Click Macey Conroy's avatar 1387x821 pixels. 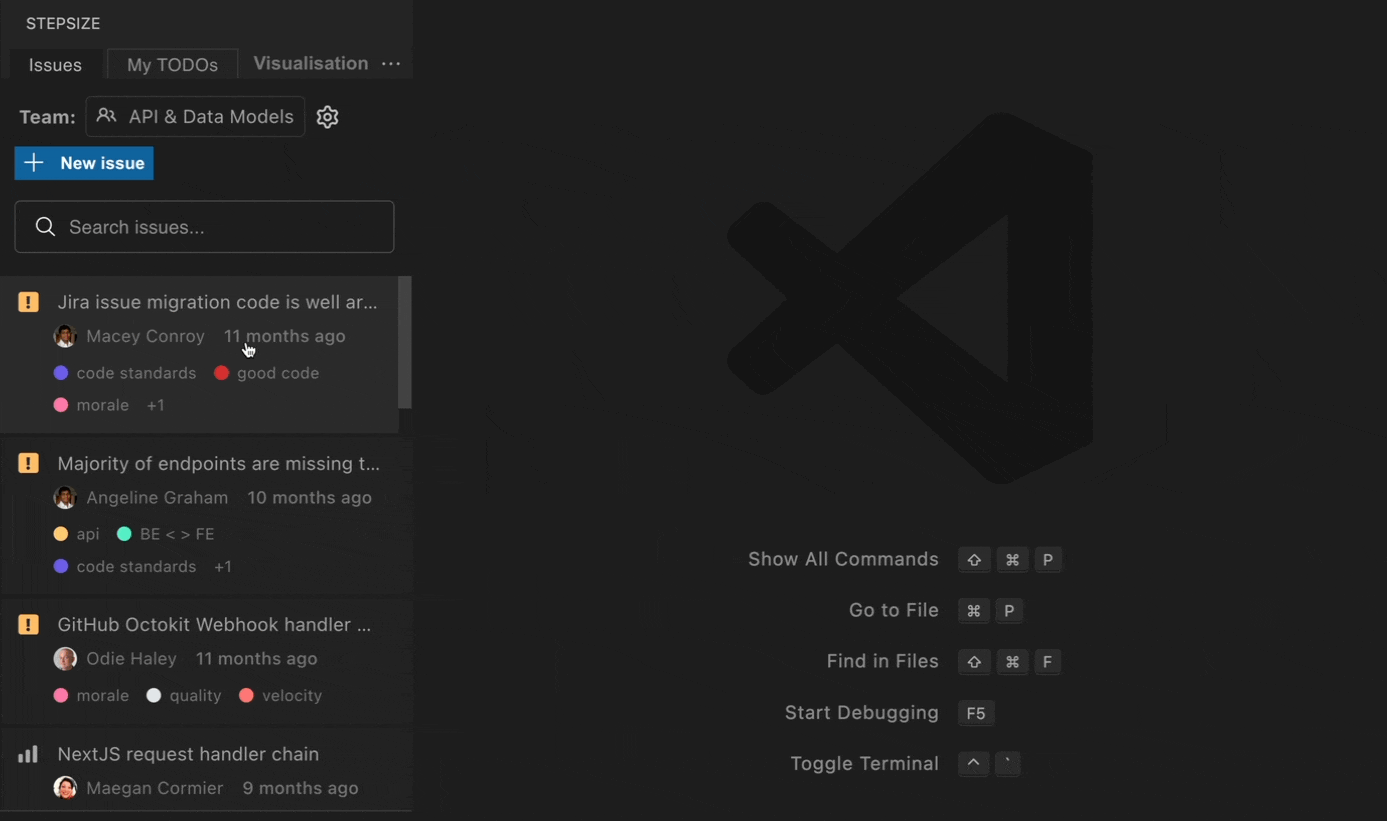point(65,336)
